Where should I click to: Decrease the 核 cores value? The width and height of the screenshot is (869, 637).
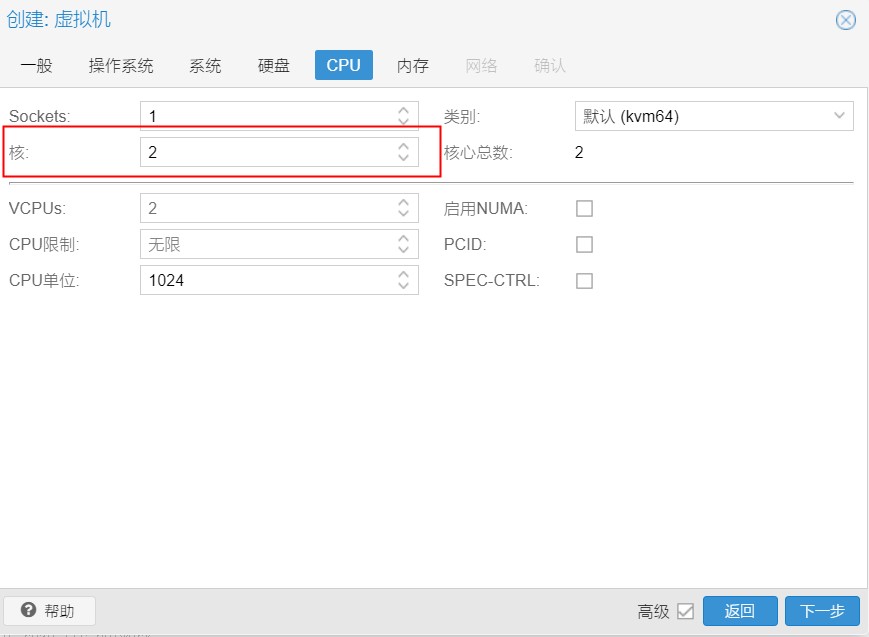tap(403, 158)
